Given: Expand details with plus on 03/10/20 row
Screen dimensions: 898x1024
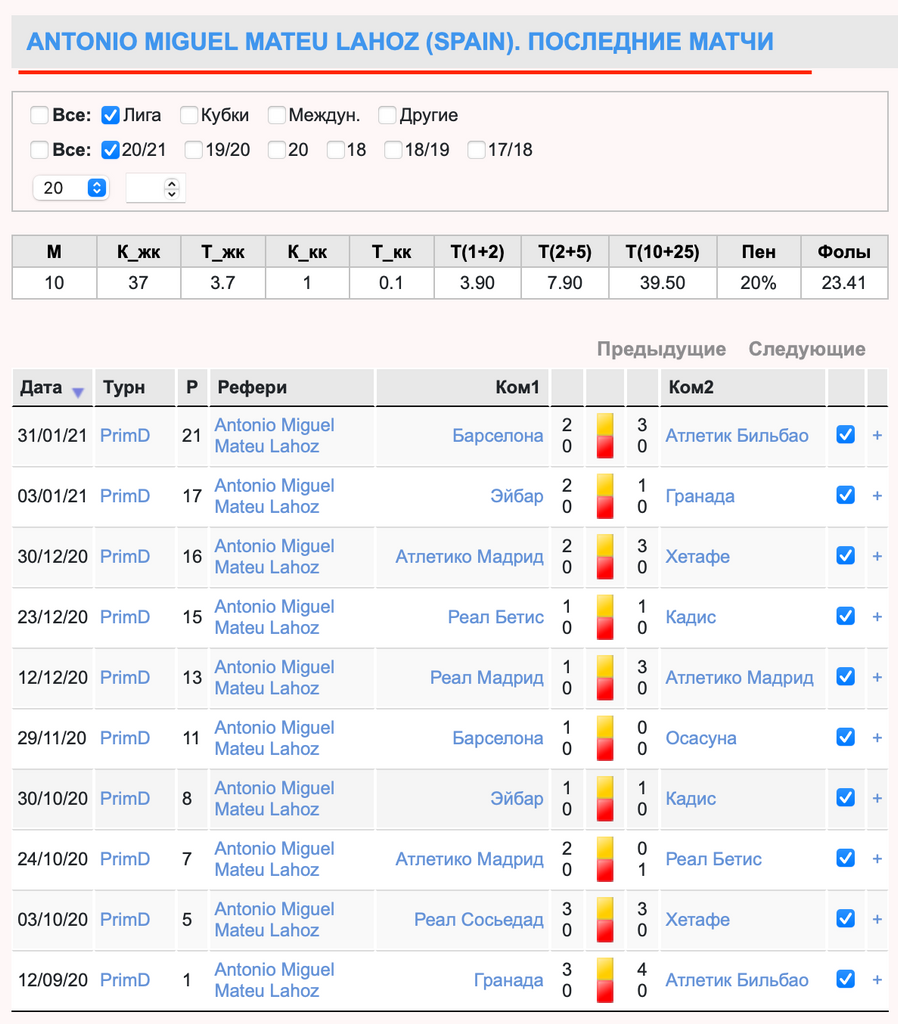Looking at the screenshot, I should tap(877, 920).
